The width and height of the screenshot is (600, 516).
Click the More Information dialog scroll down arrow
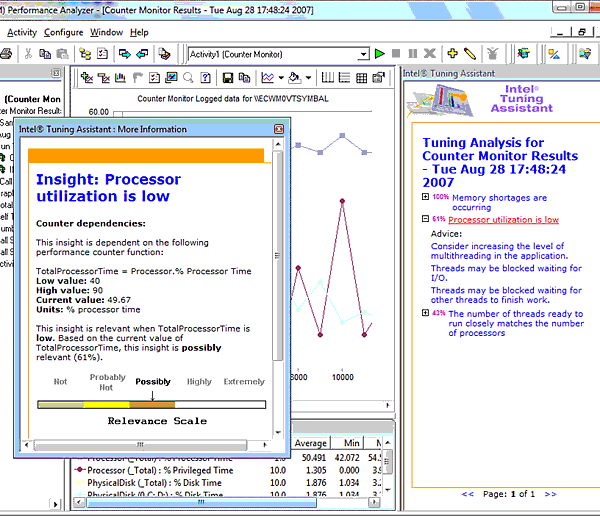pyautogui.click(x=278, y=433)
